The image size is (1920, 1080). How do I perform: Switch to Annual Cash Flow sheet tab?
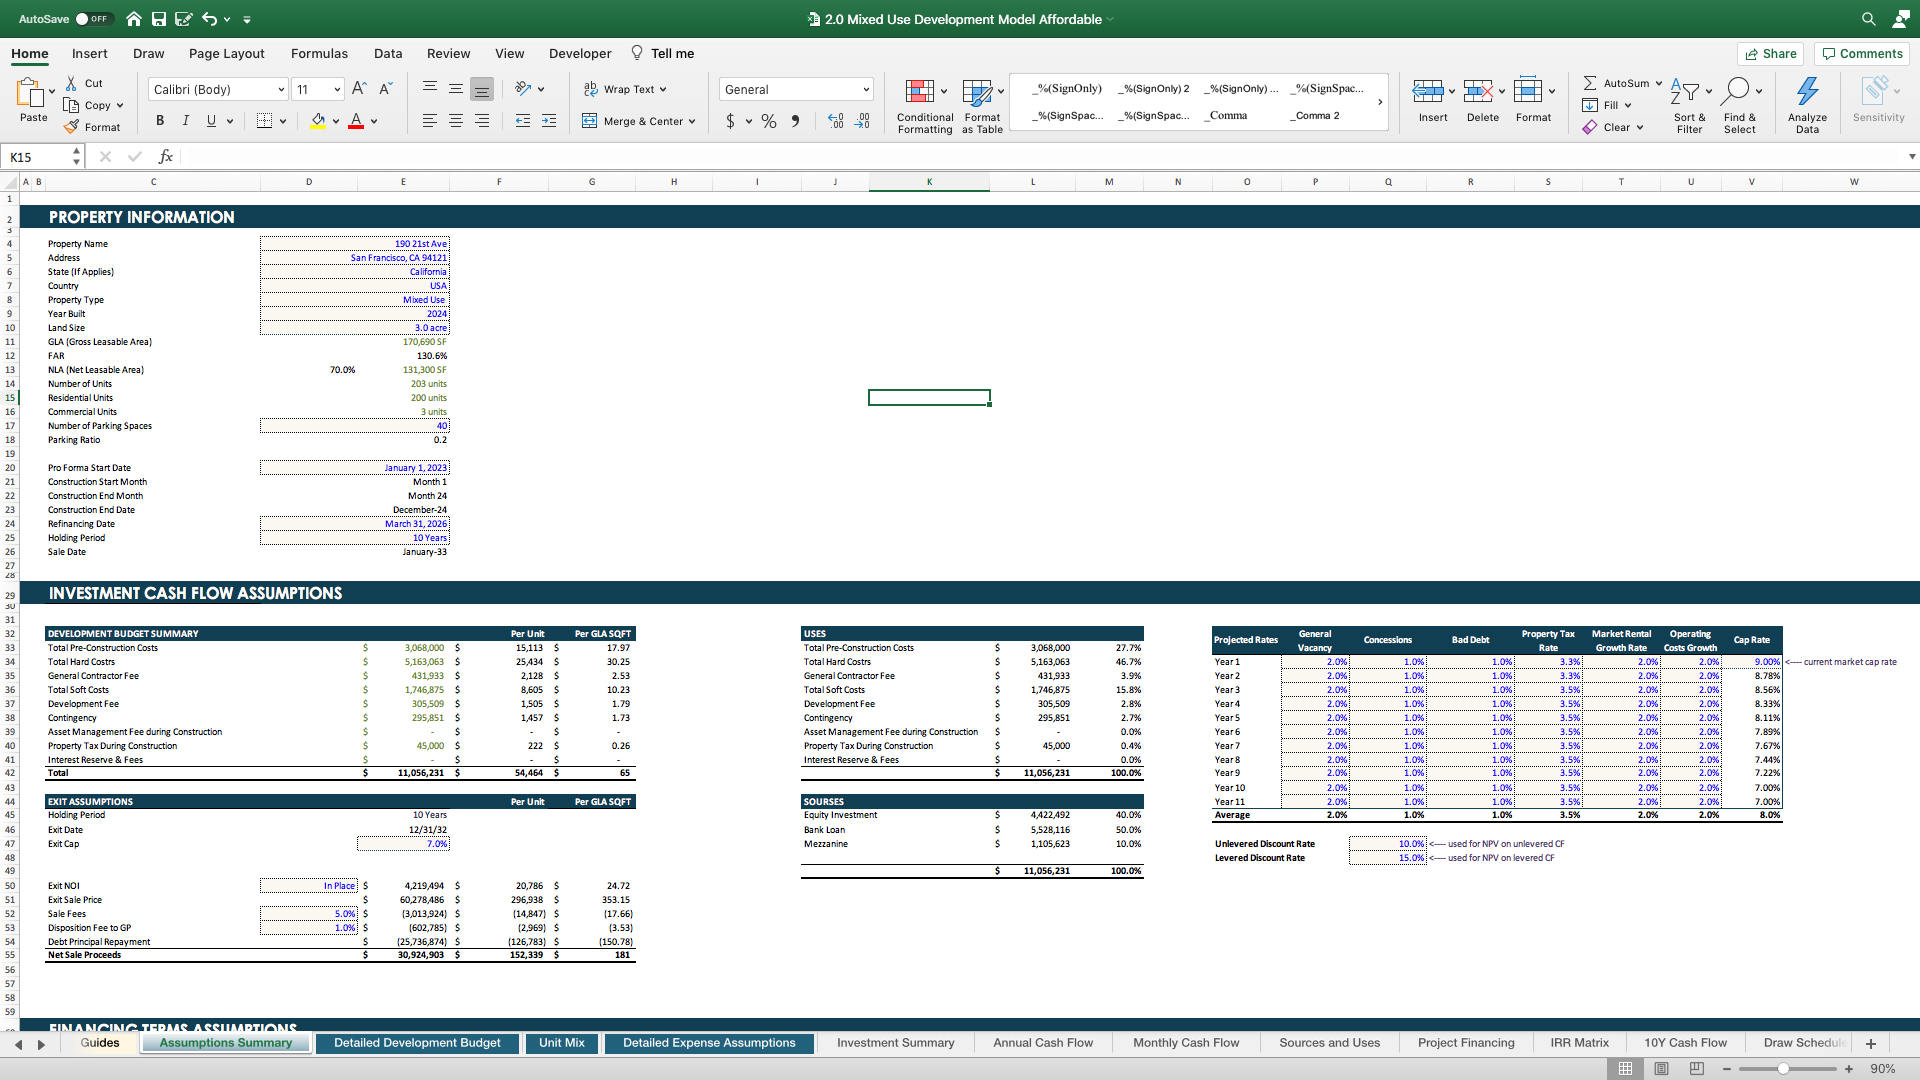coord(1043,1043)
